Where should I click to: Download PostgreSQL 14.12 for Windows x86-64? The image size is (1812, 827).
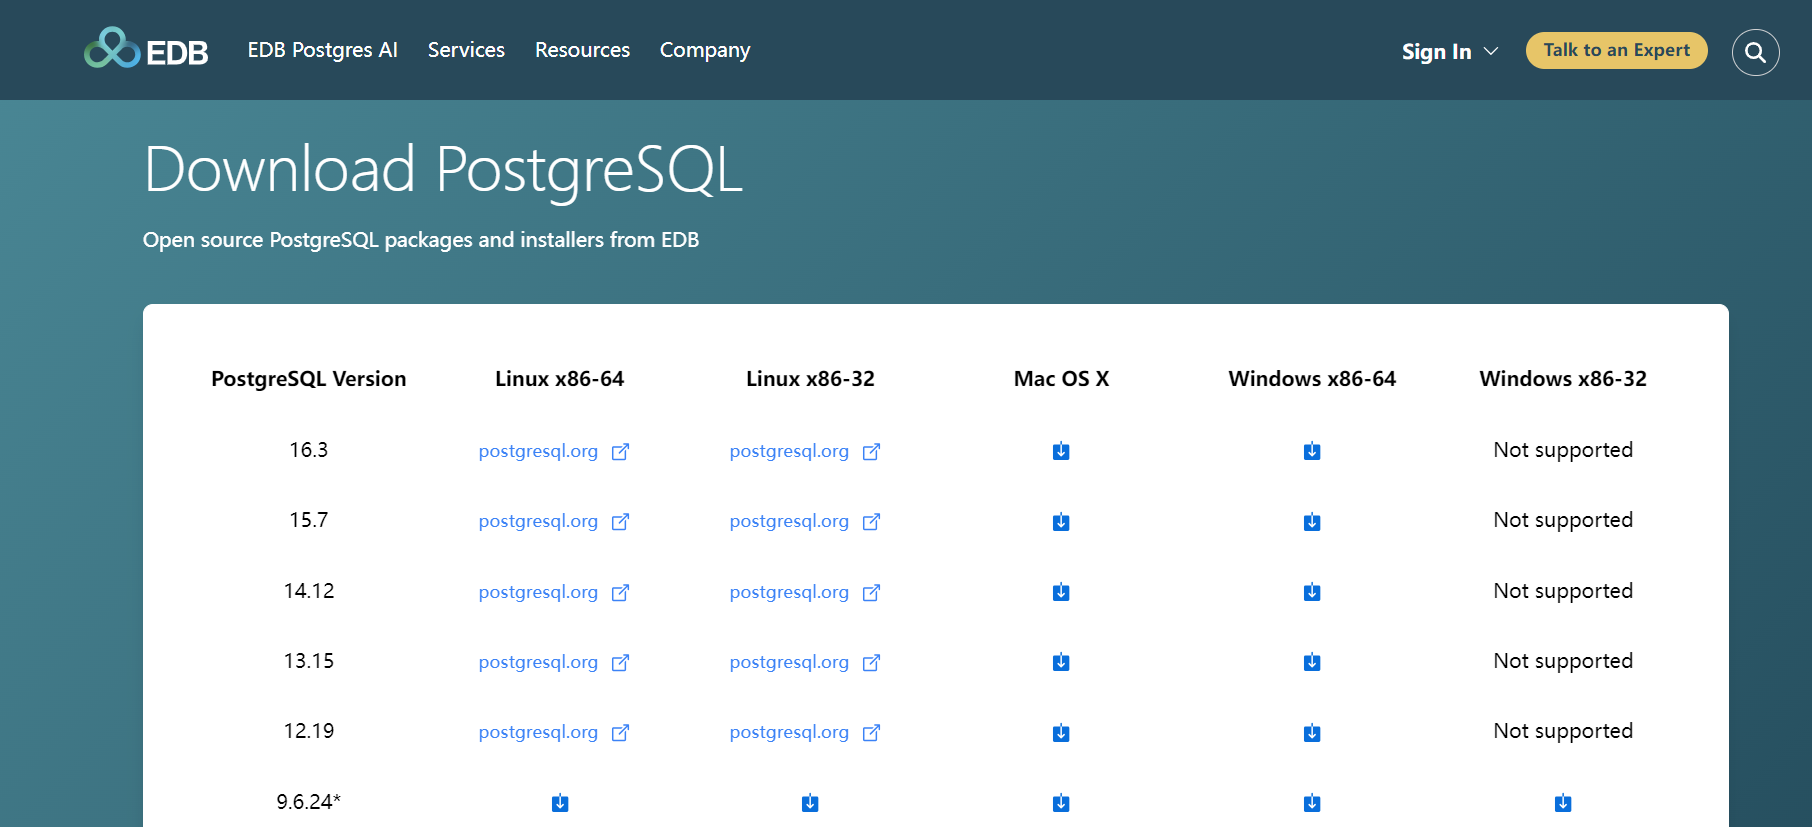pyautogui.click(x=1312, y=592)
